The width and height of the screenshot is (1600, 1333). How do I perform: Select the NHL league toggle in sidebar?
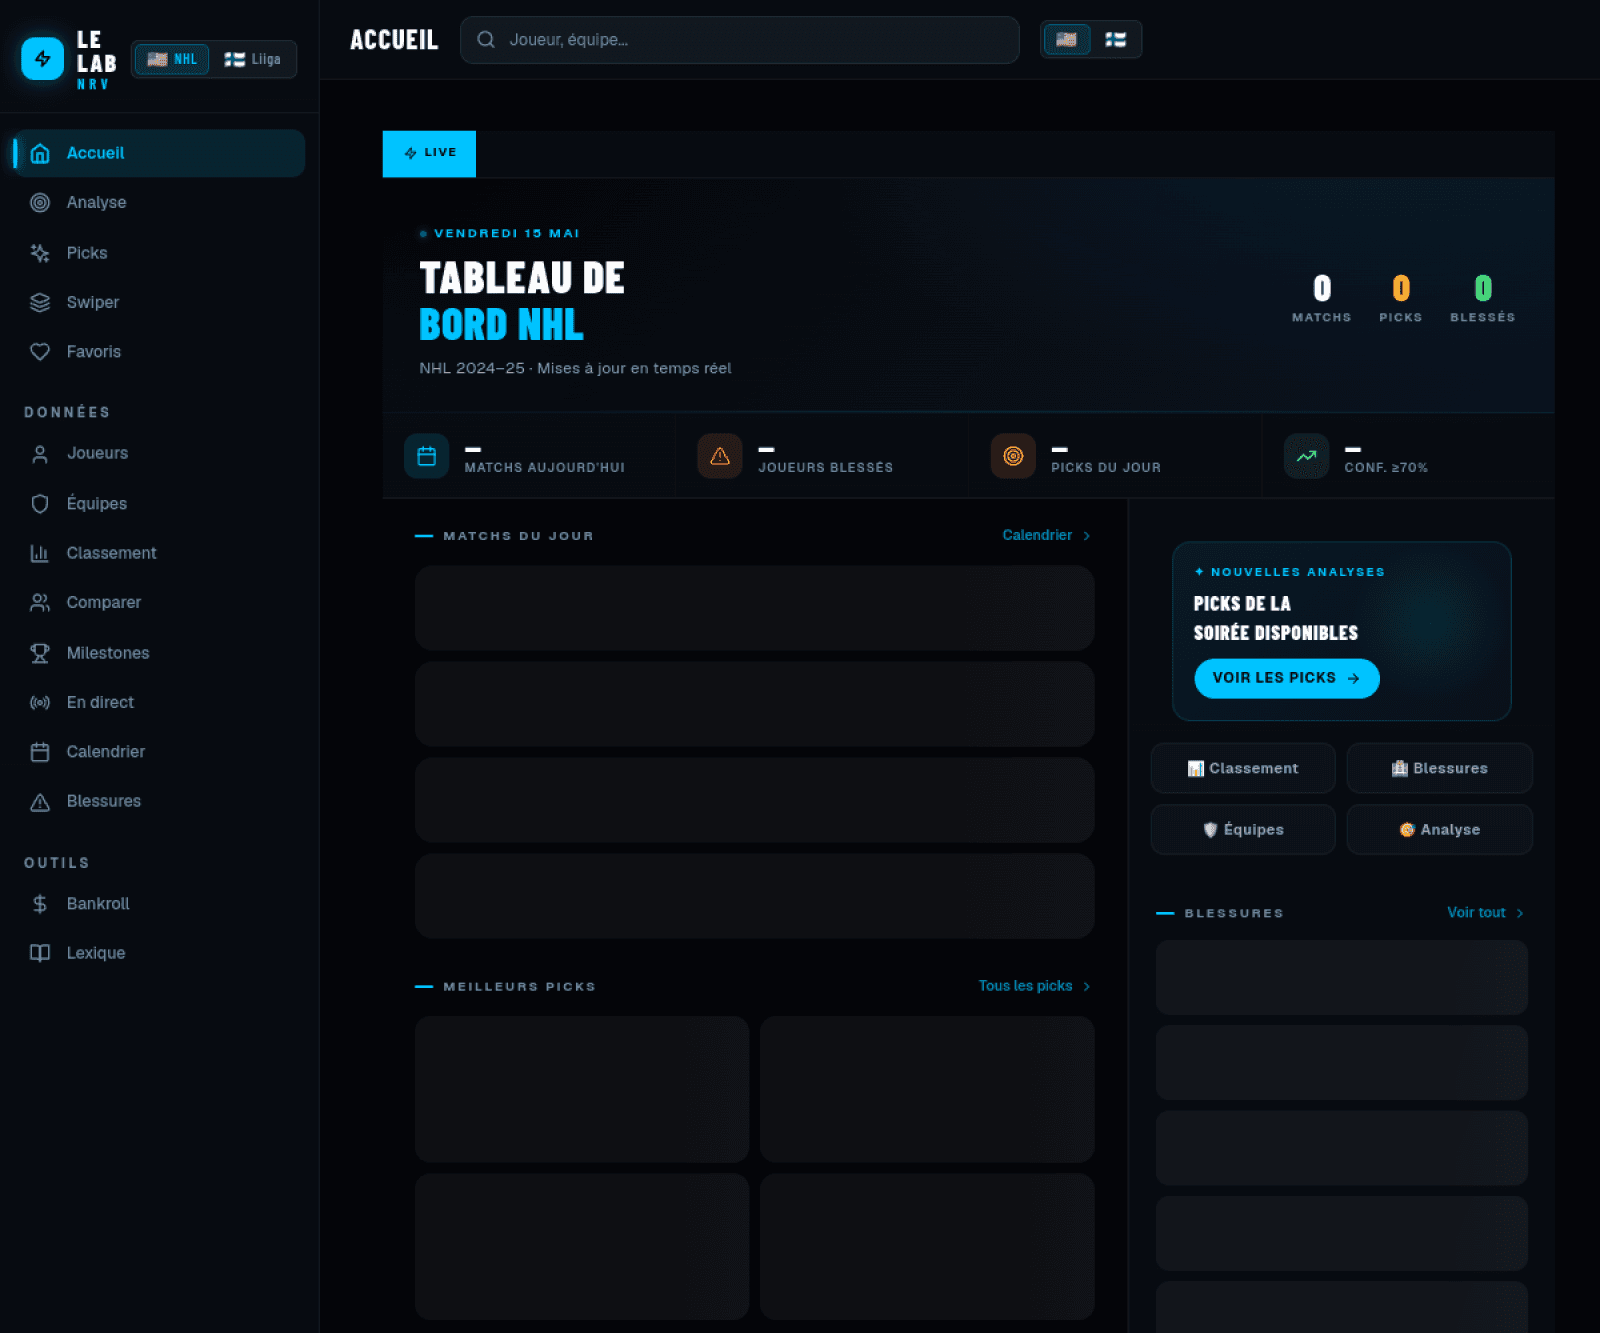(x=172, y=59)
